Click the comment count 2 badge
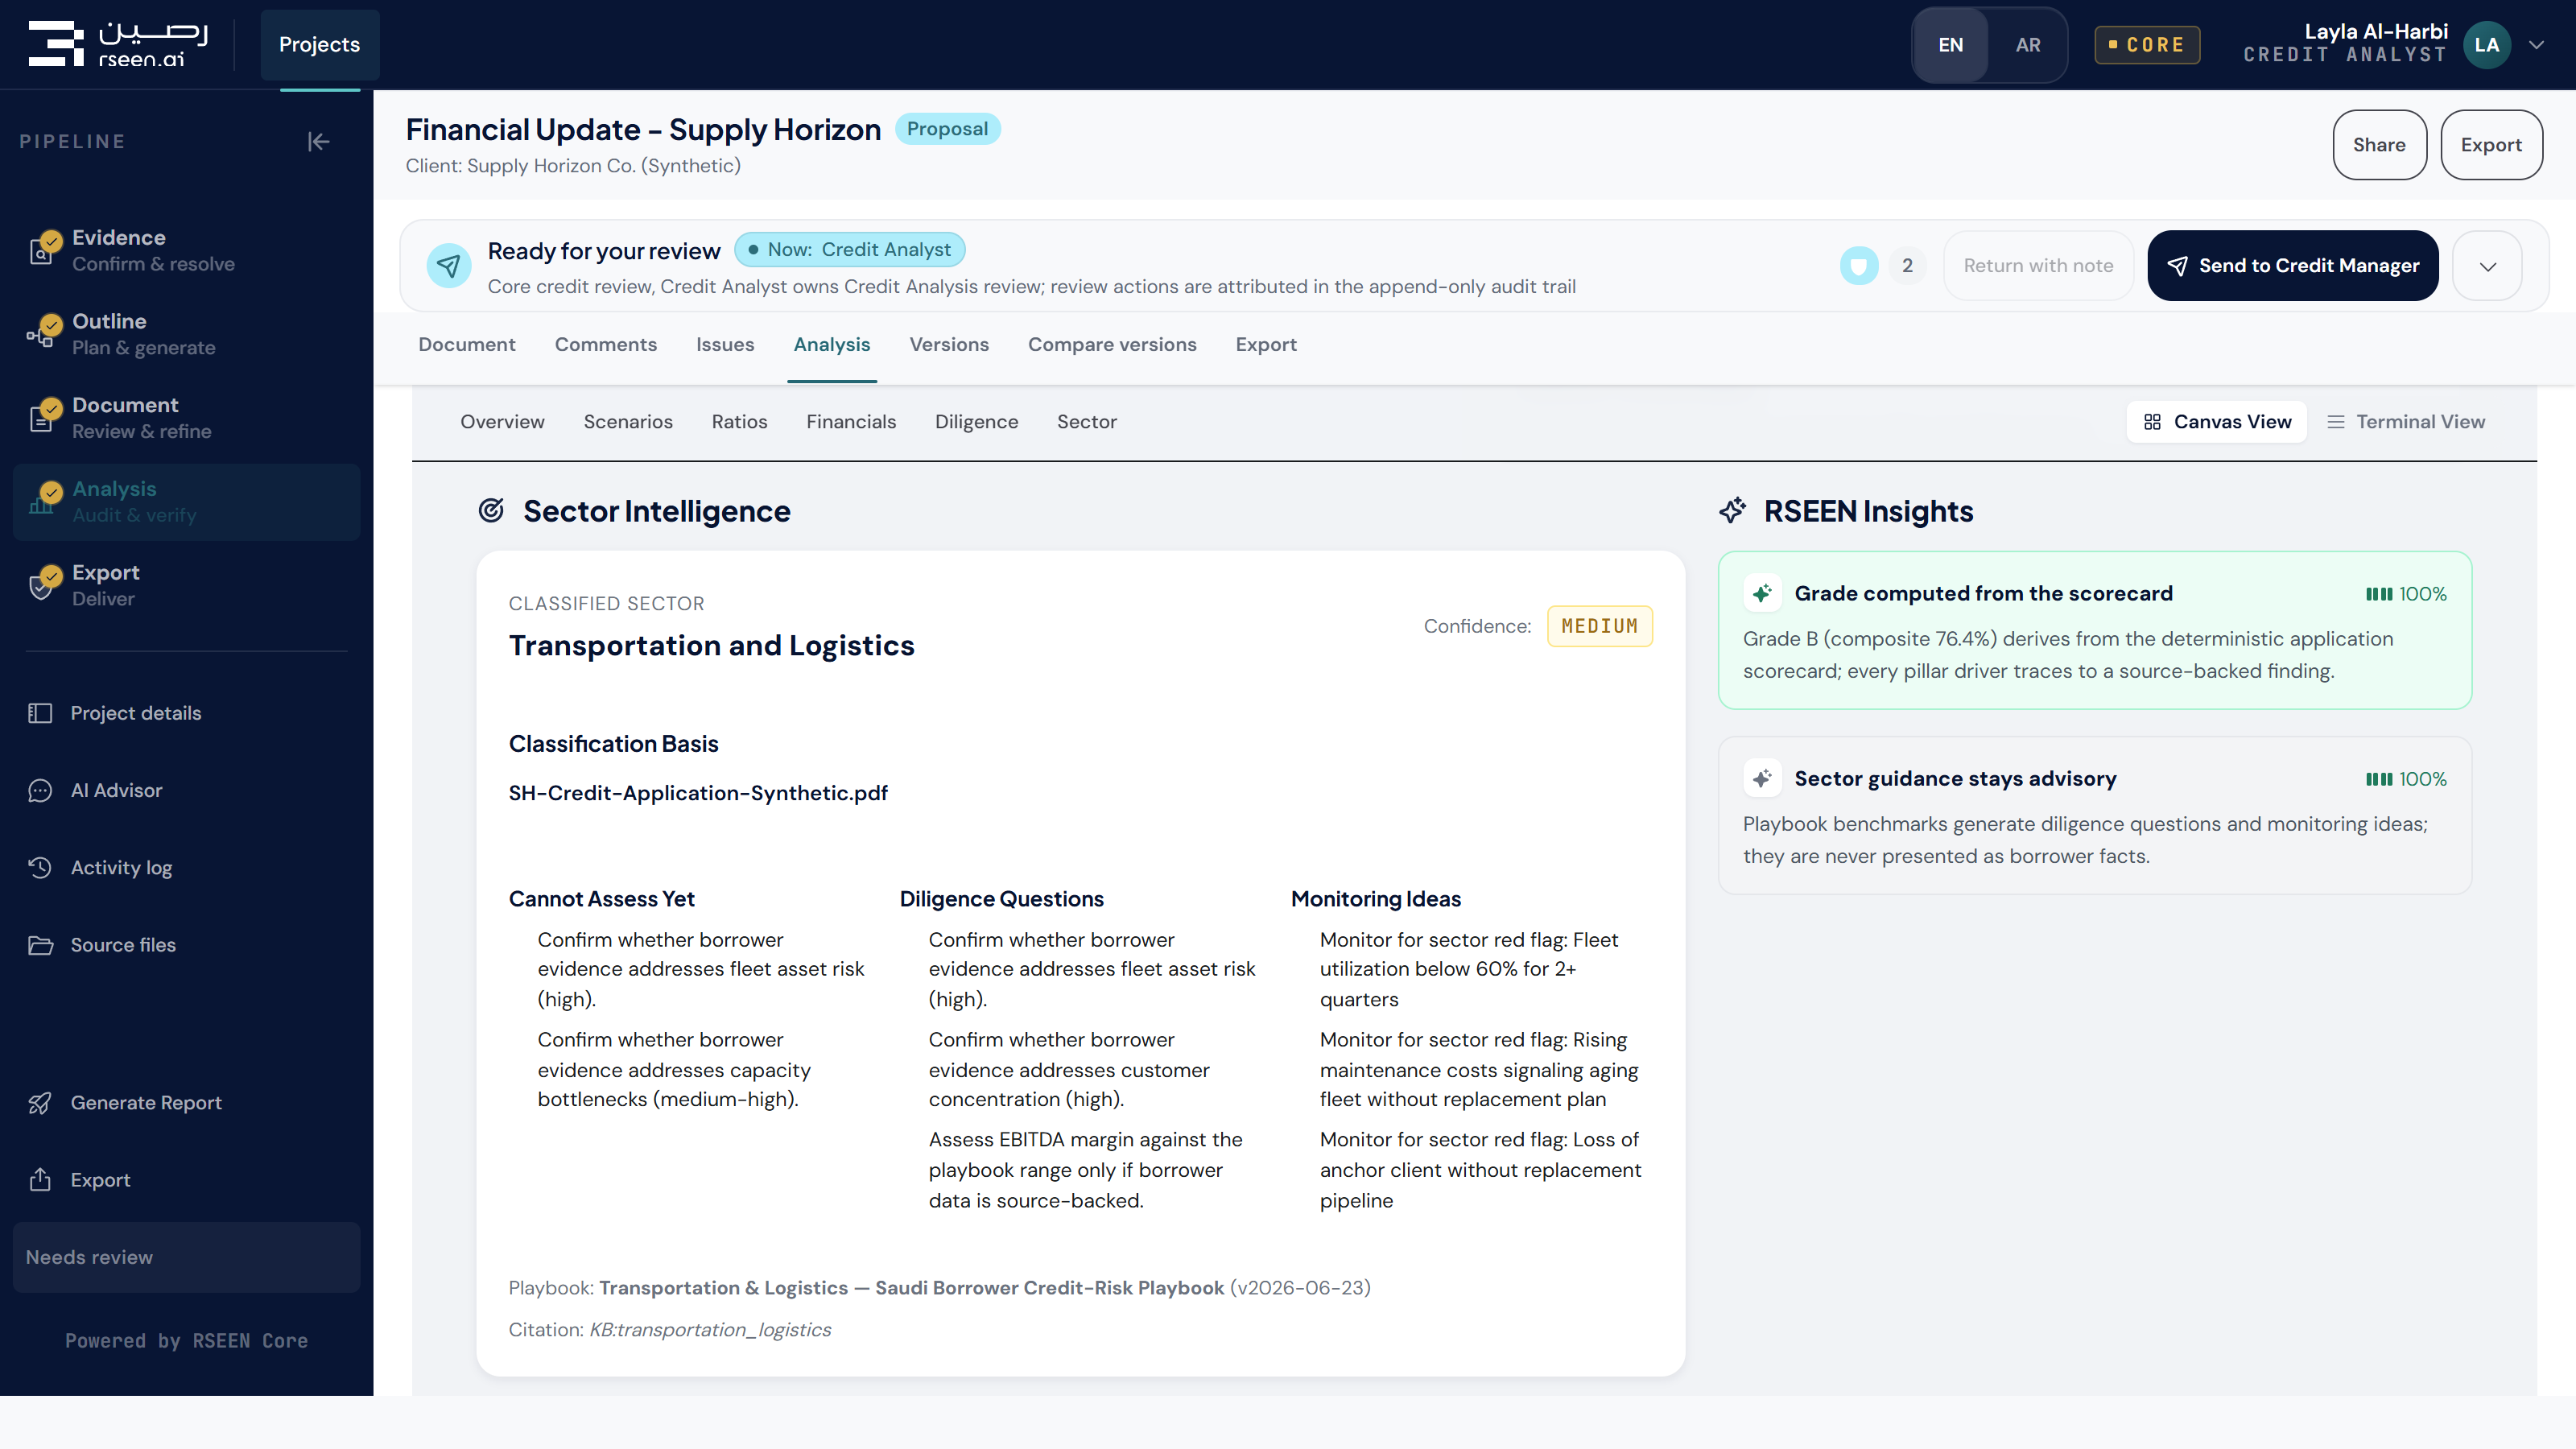This screenshot has height=1449, width=2576. coord(1907,266)
